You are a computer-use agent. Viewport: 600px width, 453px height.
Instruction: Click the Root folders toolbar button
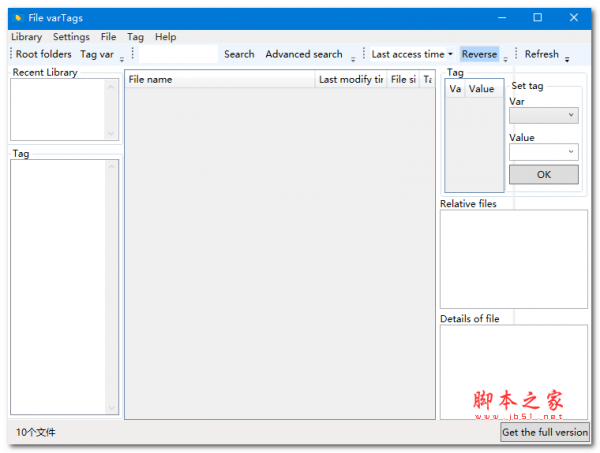[44, 54]
